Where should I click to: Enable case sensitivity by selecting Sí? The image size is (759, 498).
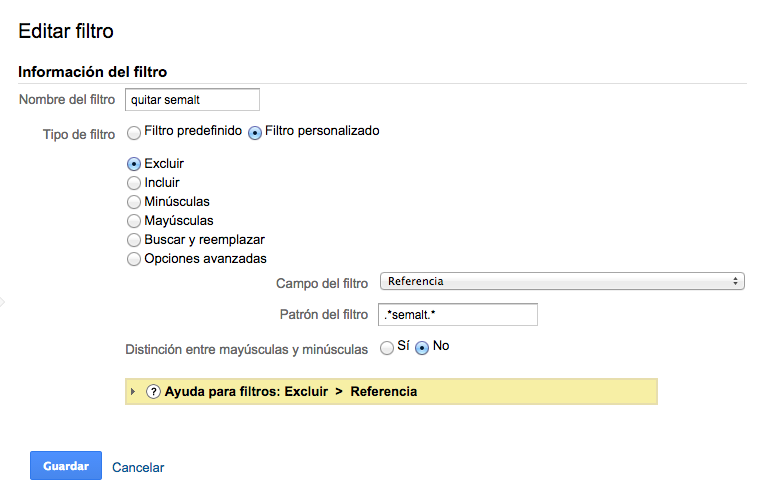coord(386,348)
